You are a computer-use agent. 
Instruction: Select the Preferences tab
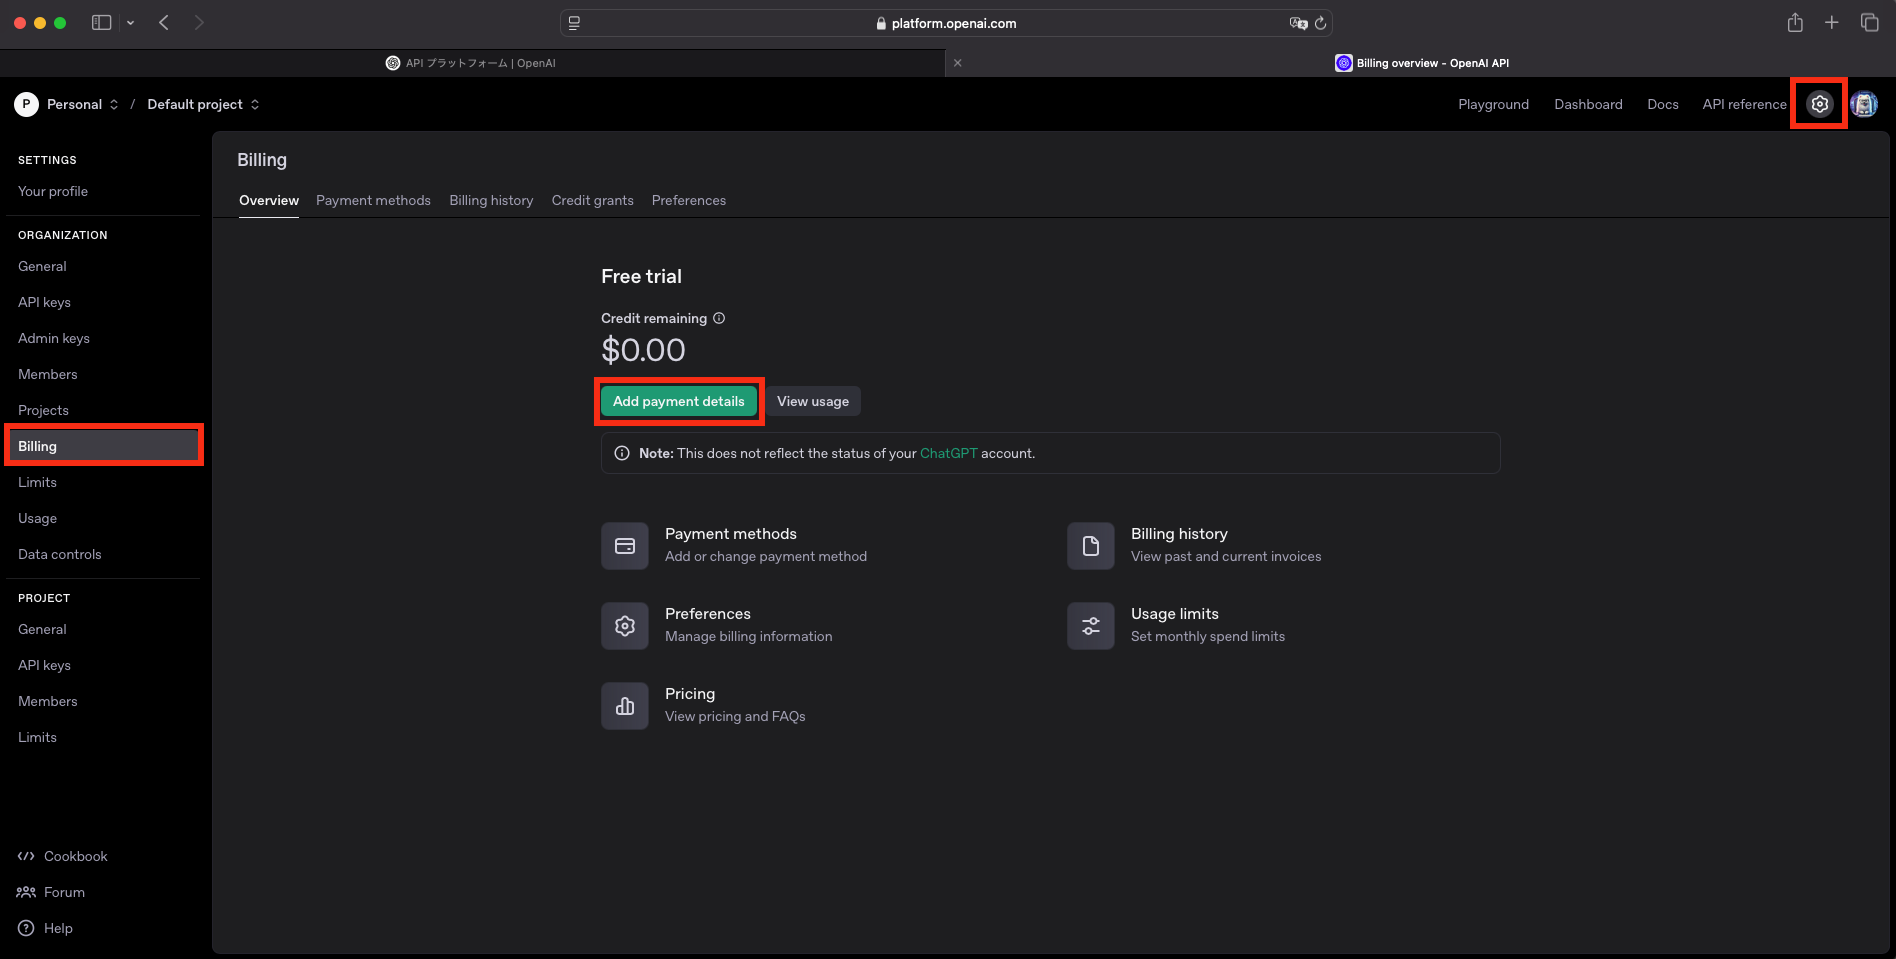coord(689,200)
